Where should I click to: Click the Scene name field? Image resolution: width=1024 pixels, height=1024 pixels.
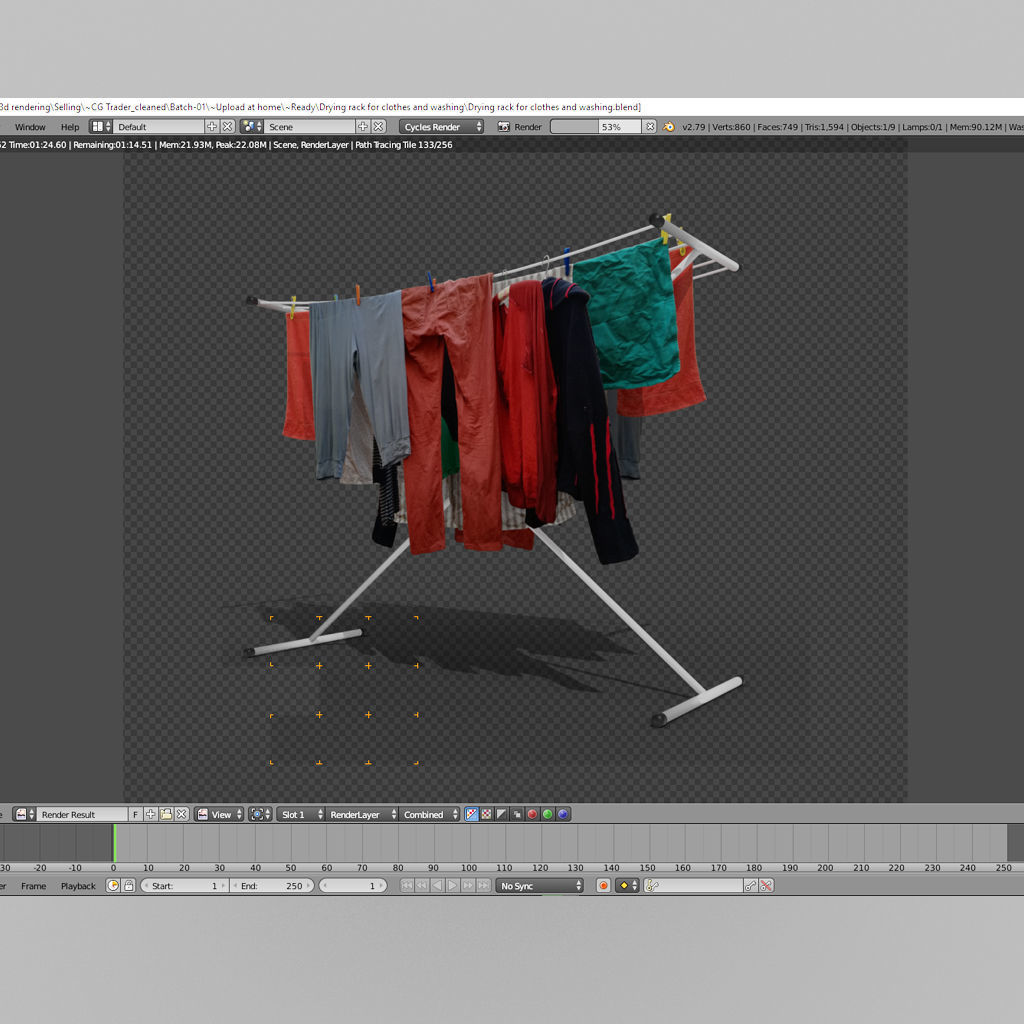coord(310,127)
